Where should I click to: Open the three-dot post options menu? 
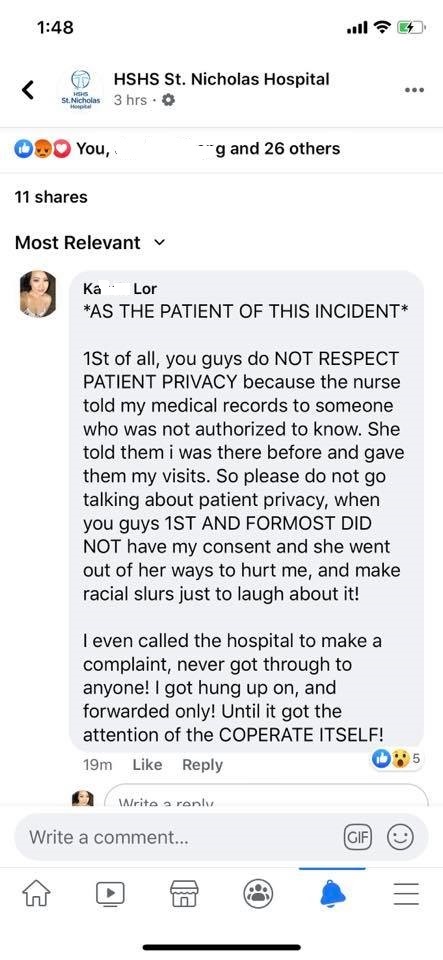[414, 90]
